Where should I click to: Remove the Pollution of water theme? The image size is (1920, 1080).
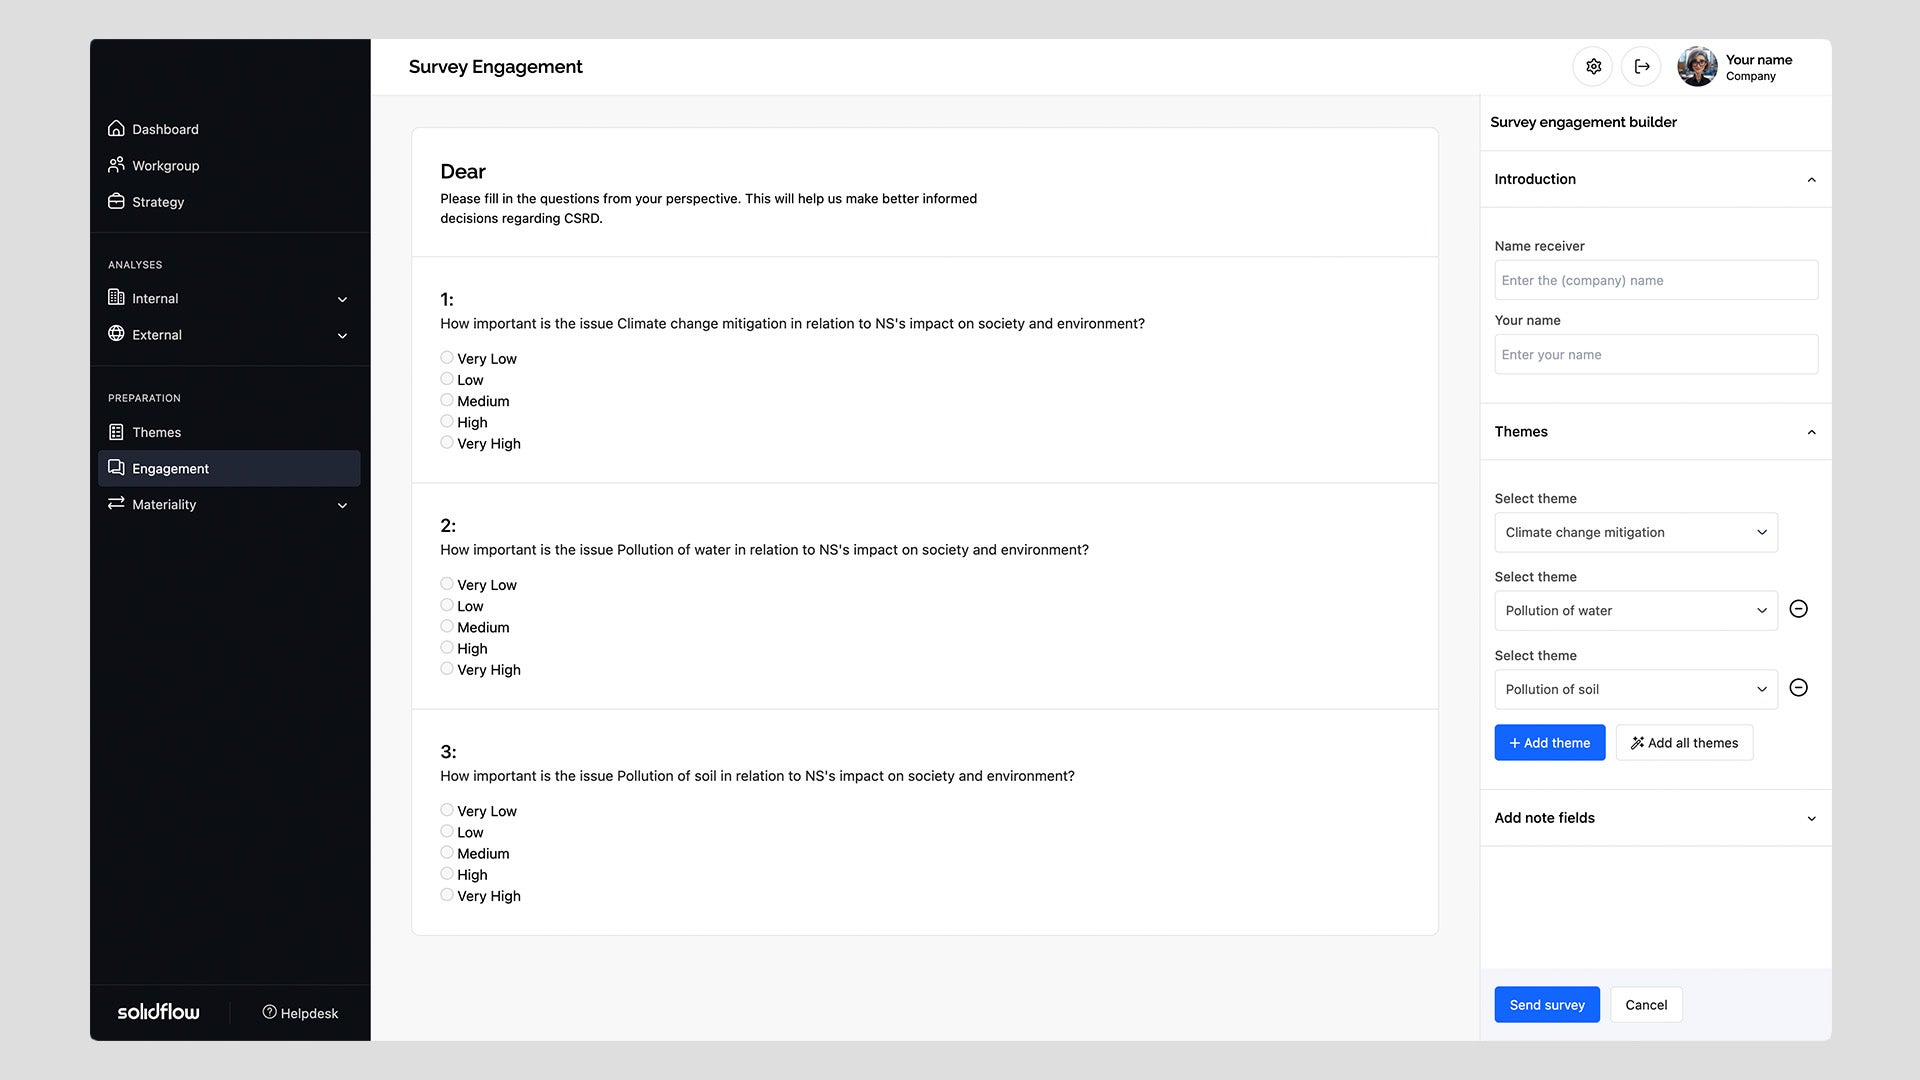(1798, 609)
